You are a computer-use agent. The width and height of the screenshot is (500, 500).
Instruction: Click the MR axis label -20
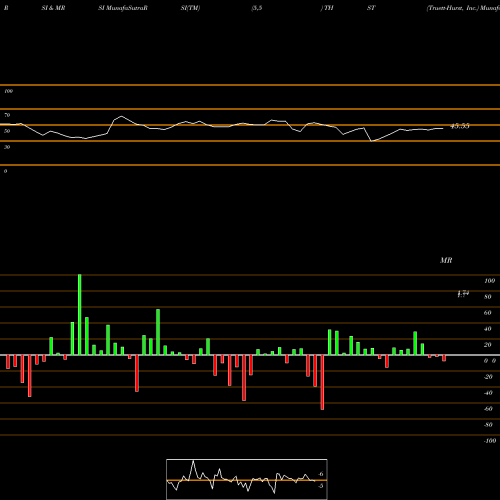tap(488, 377)
